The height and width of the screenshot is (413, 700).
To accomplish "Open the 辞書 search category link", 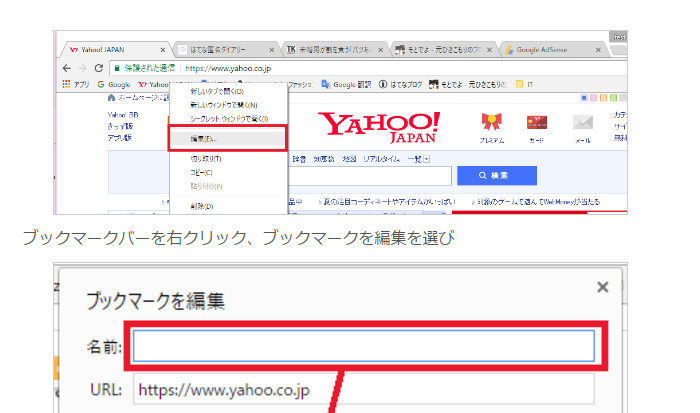I will [x=299, y=159].
